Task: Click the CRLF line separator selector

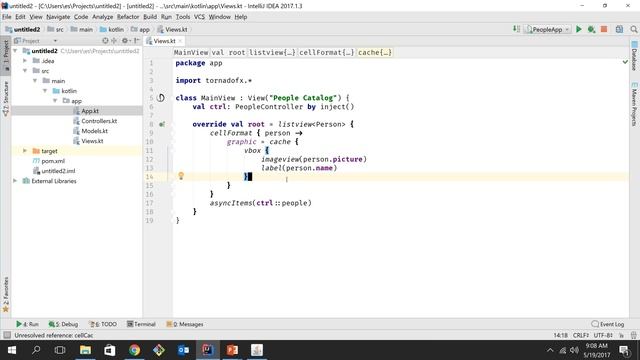Action: click(x=581, y=335)
